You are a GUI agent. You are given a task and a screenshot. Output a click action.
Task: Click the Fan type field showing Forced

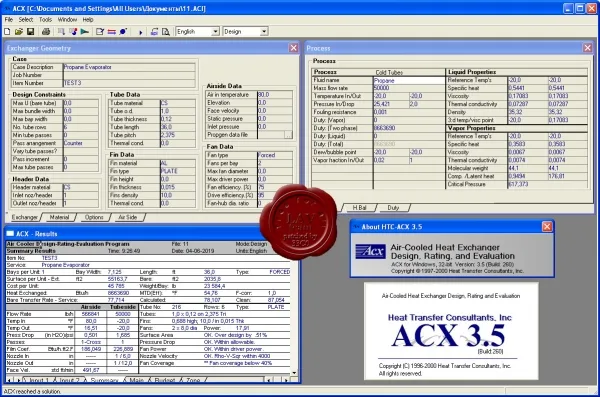pos(275,155)
